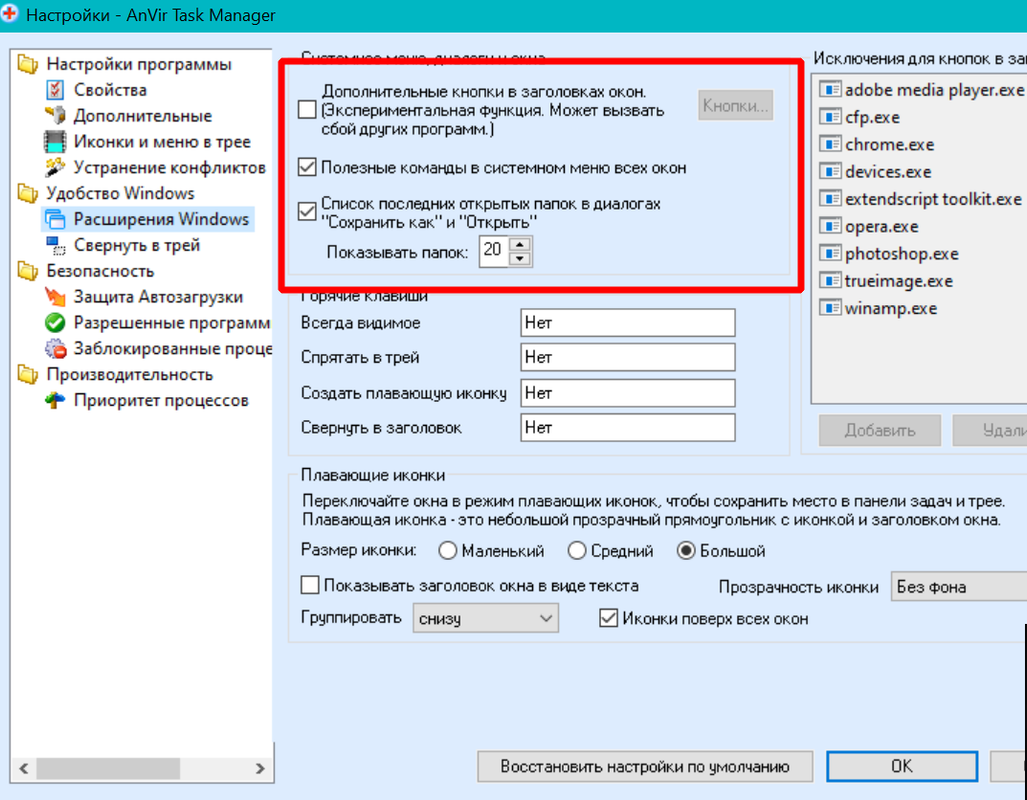
Task: Click tree scrollbar left arrow
Action: point(24,769)
